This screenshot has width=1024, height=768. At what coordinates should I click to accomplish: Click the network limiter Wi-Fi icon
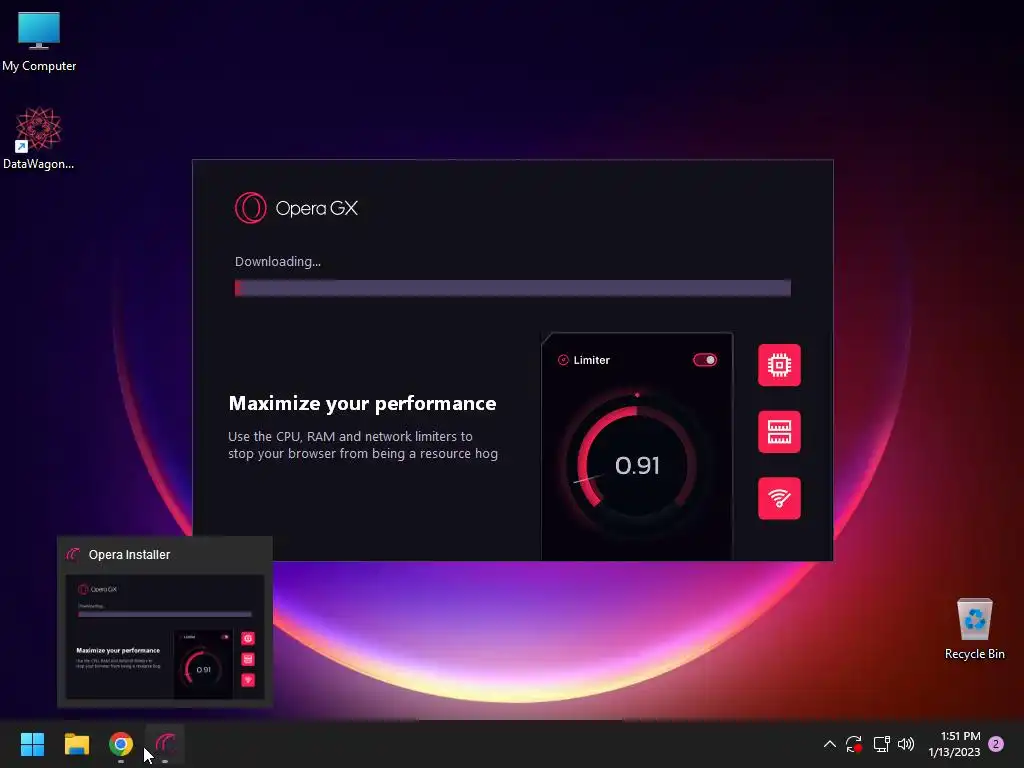pyautogui.click(x=779, y=498)
